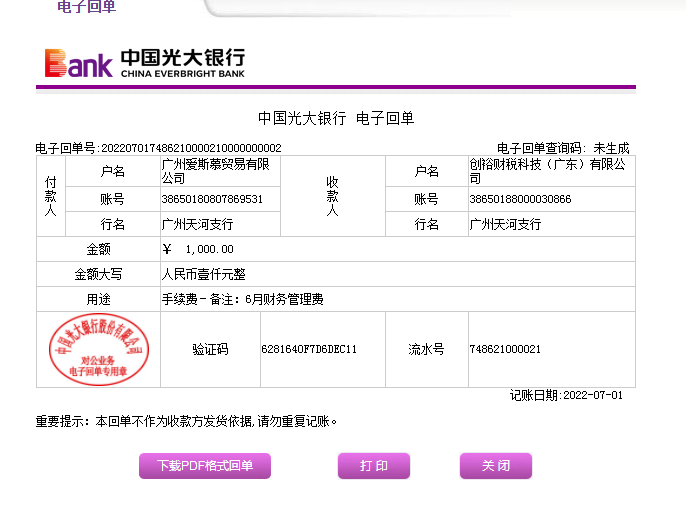The height and width of the screenshot is (506, 686).
Task: Select payee account 38650188000030866
Action: tap(520, 199)
